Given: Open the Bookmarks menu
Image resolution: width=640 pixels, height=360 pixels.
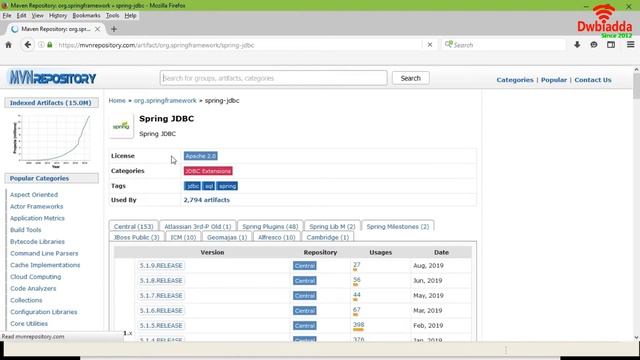Looking at the screenshot, I should 86,16.
